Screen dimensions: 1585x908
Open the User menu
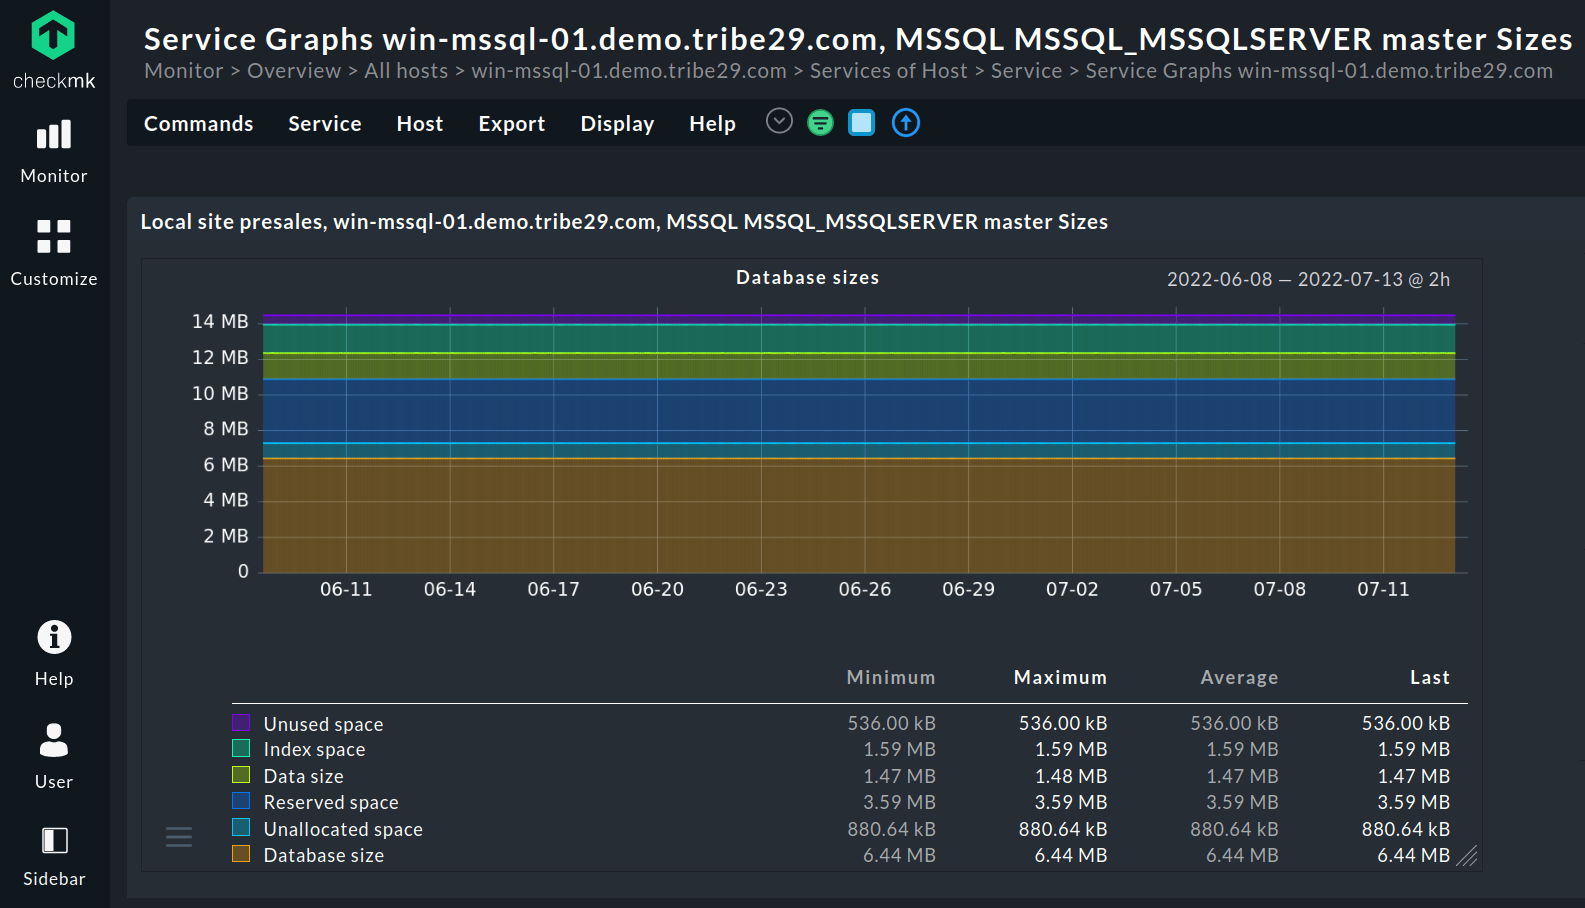tap(54, 756)
